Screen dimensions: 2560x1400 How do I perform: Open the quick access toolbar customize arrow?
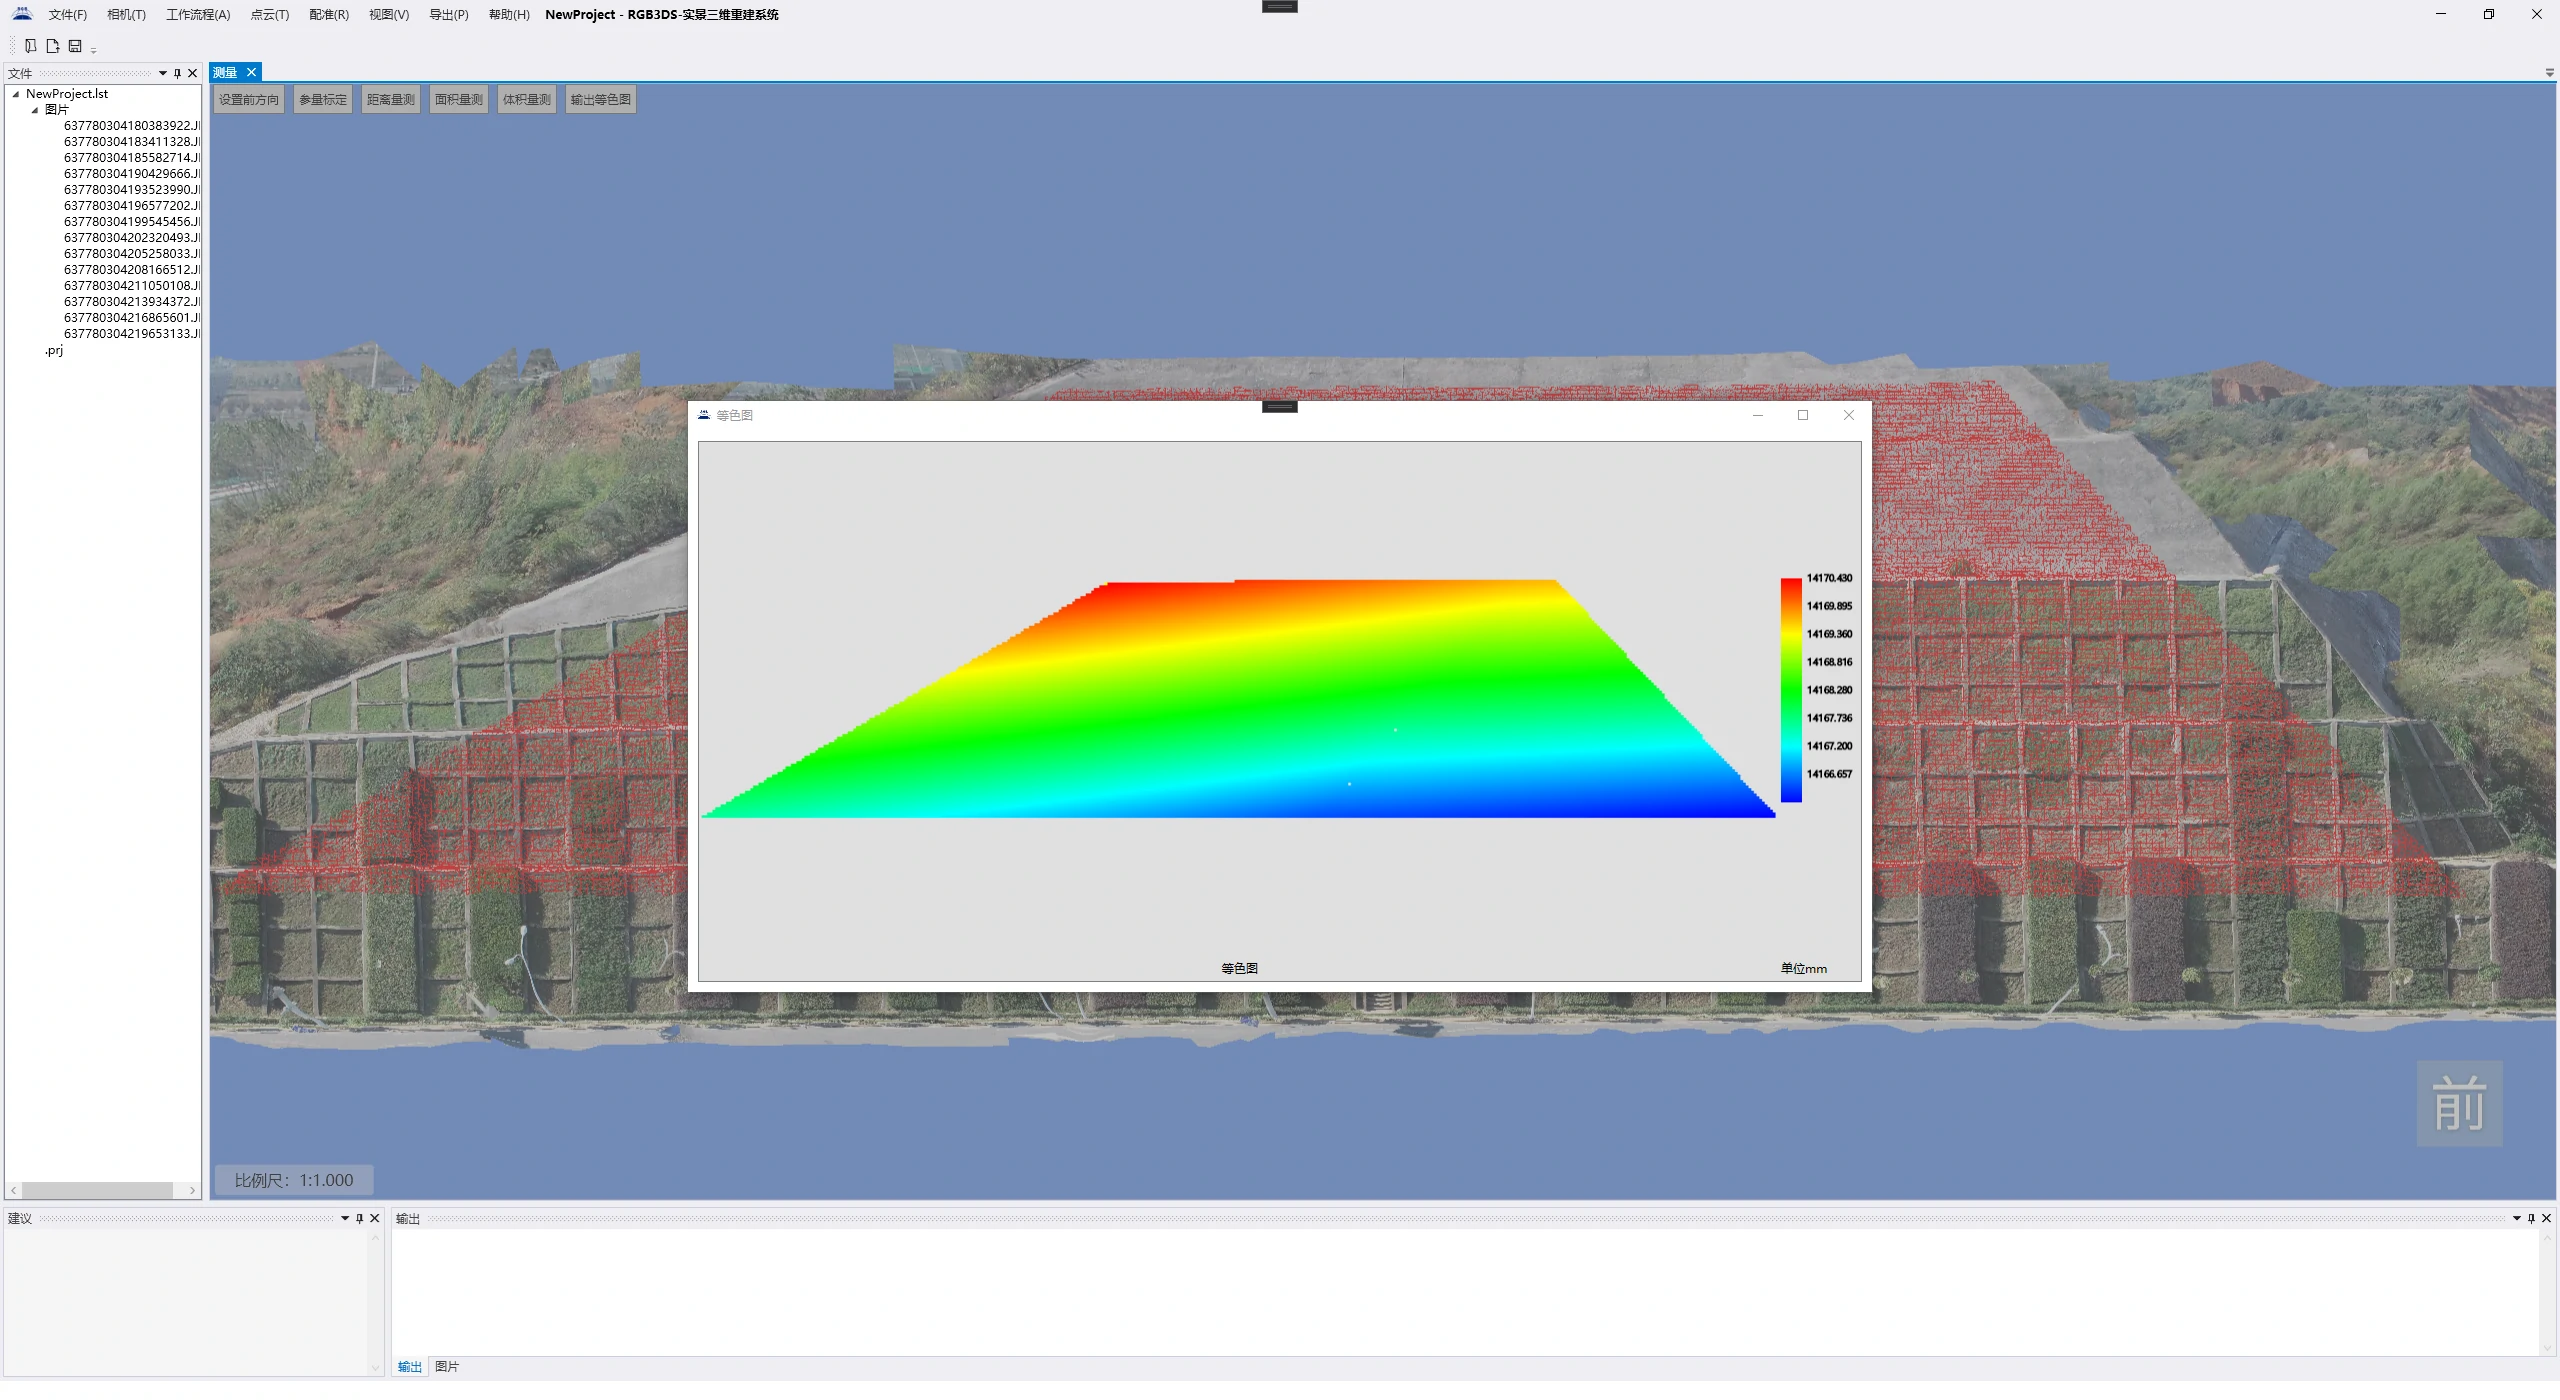tap(93, 49)
